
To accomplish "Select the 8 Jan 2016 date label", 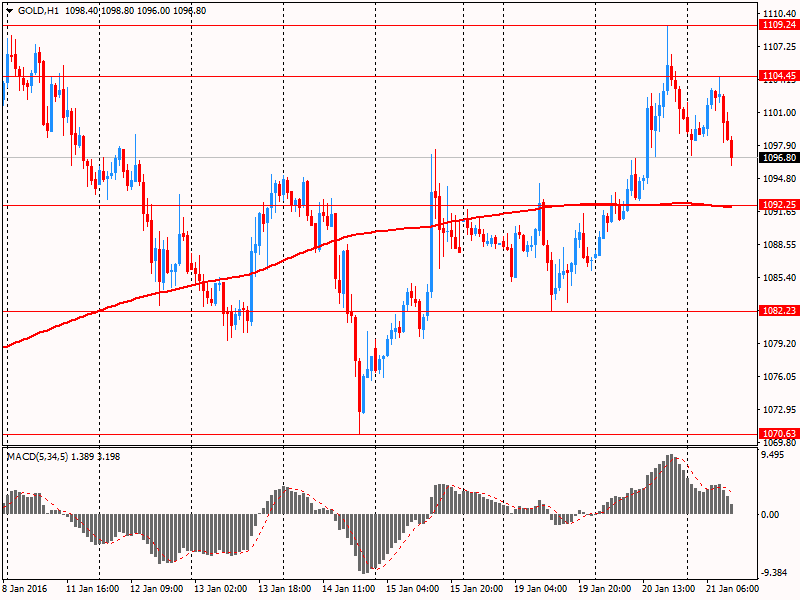I will 24,588.
